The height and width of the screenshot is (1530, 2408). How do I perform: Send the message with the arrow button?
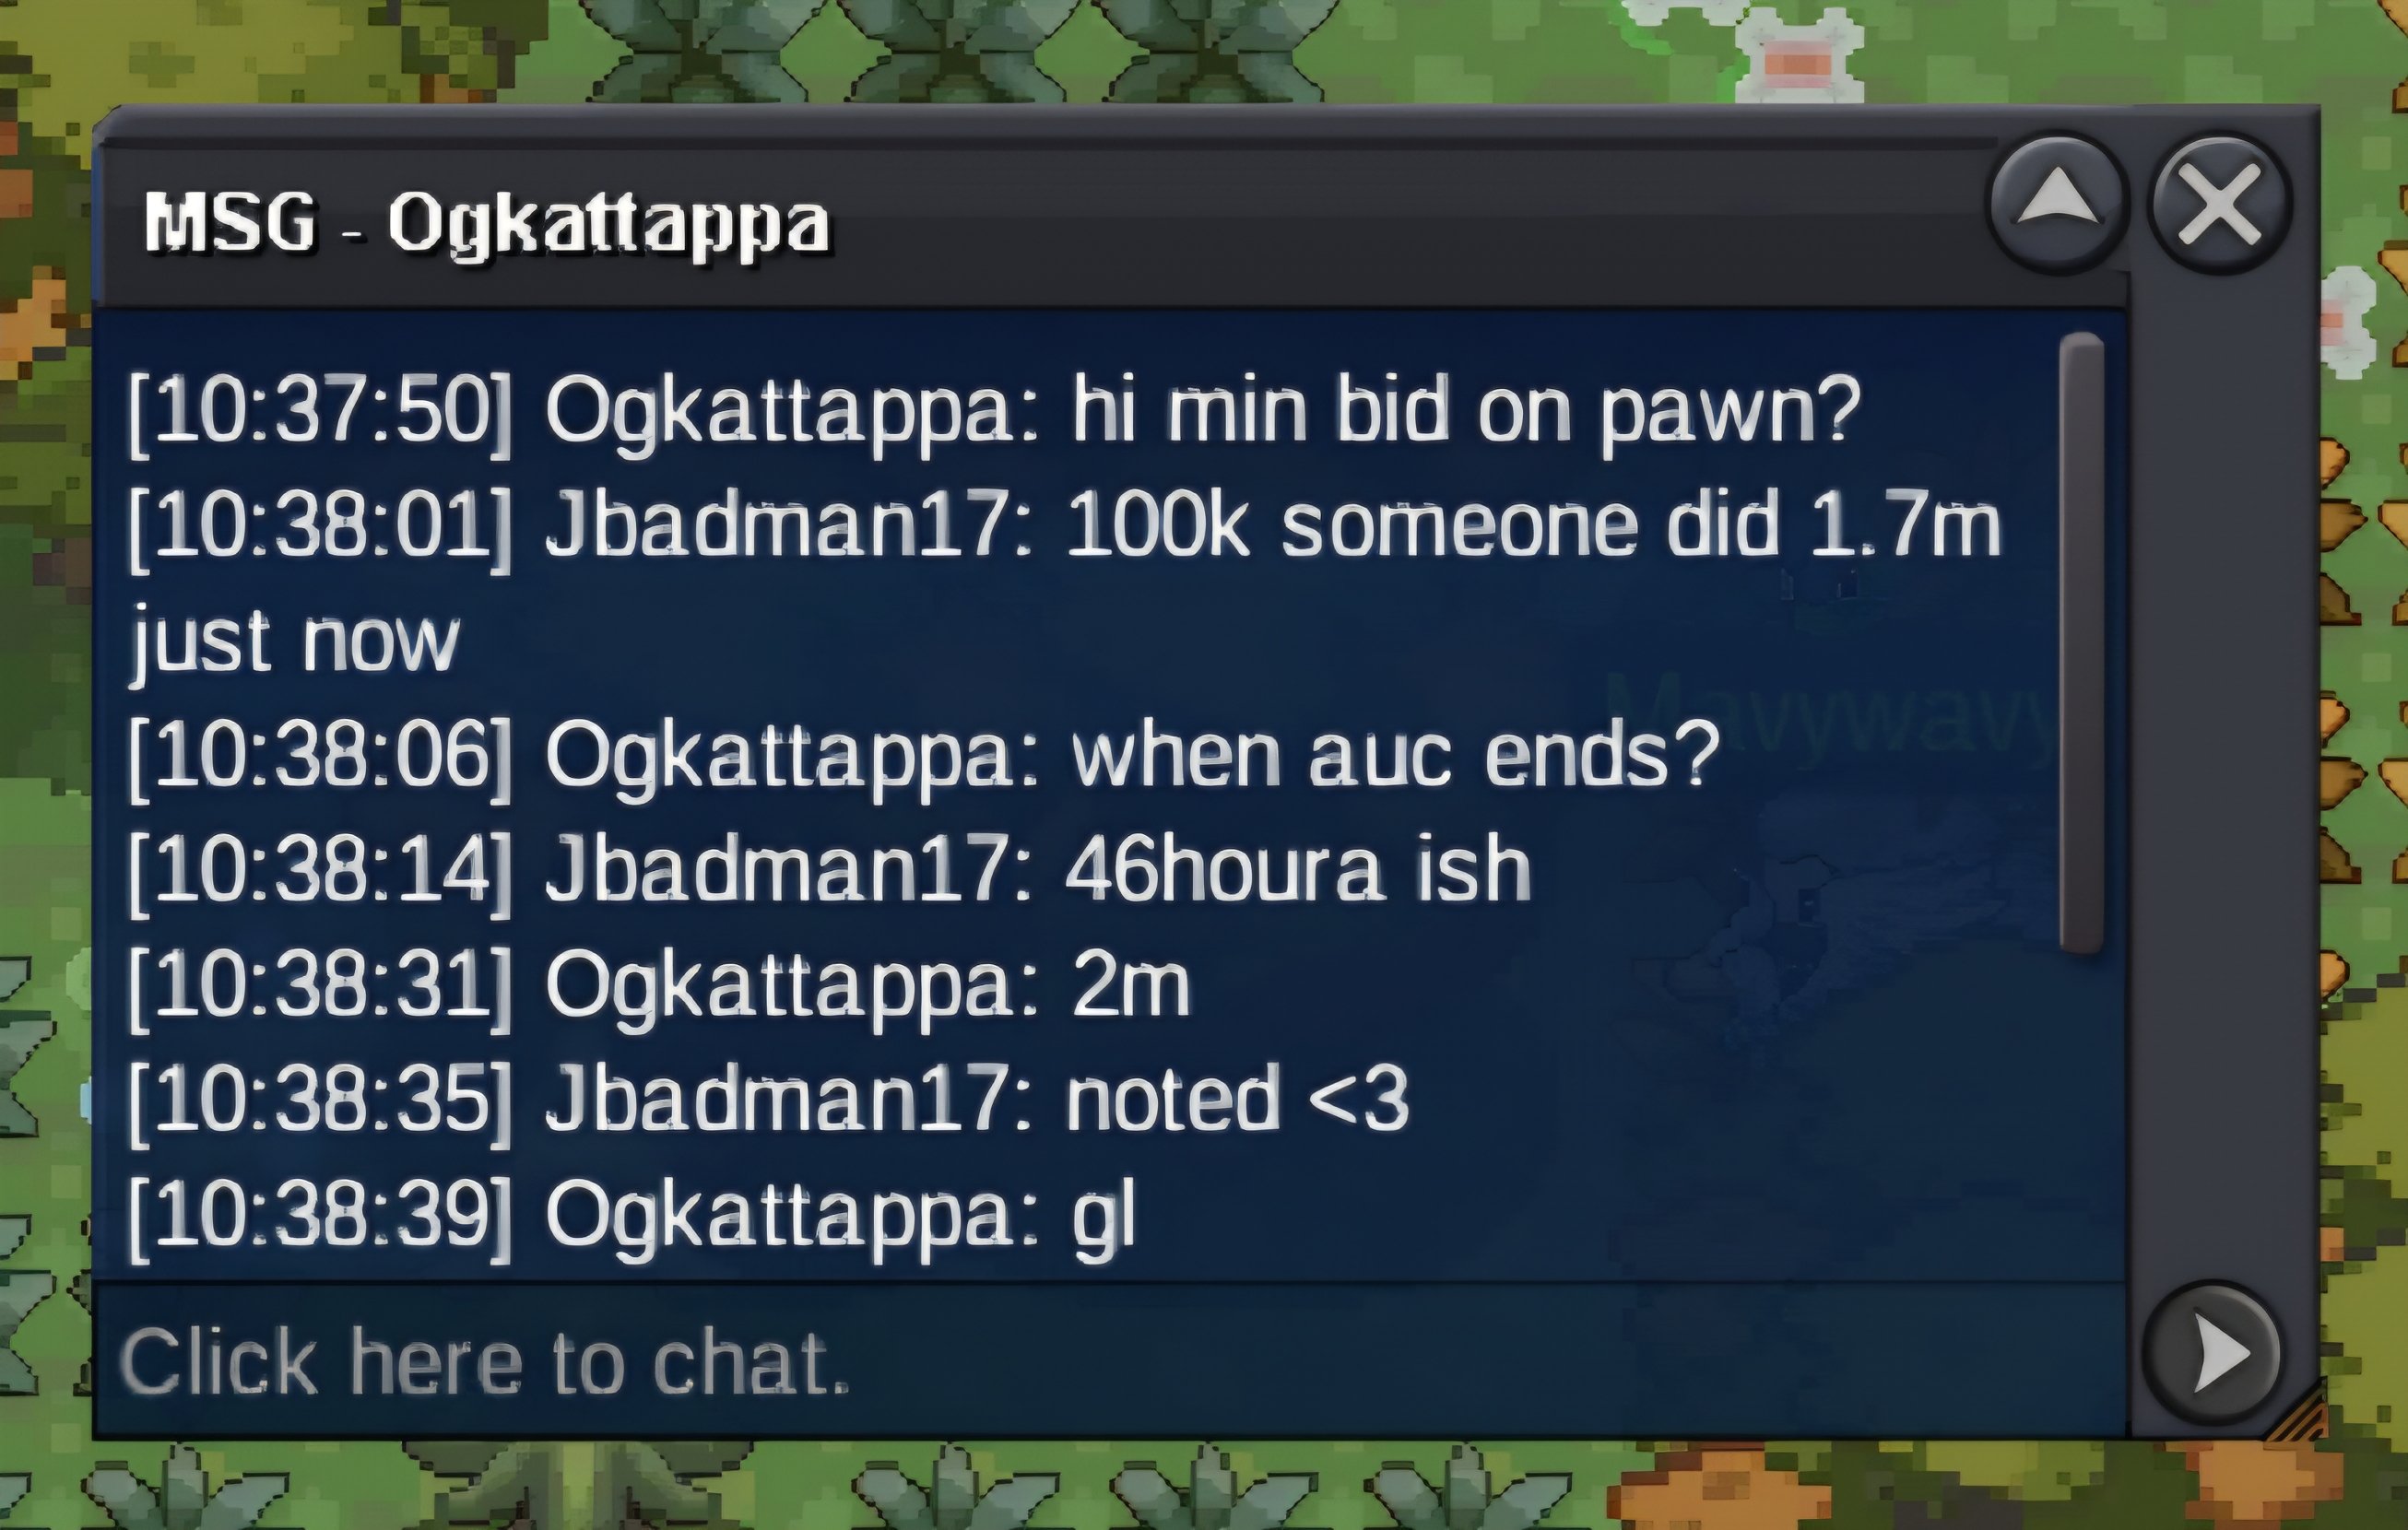pyautogui.click(x=2212, y=1354)
